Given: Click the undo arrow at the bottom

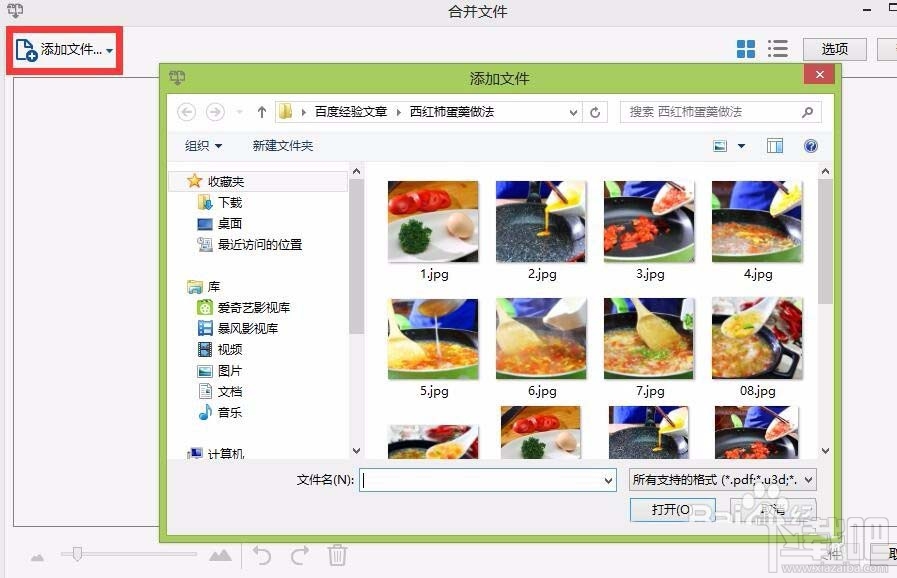Looking at the screenshot, I should pos(262,555).
